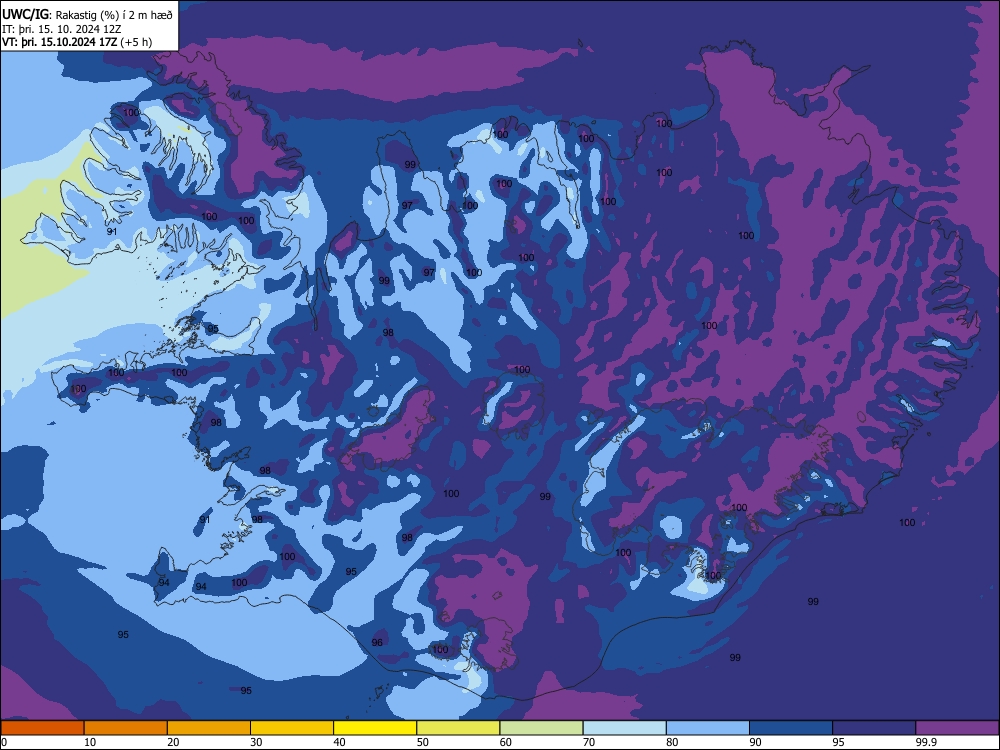
Task: Click the legend scale label '70'
Action: pos(589,742)
